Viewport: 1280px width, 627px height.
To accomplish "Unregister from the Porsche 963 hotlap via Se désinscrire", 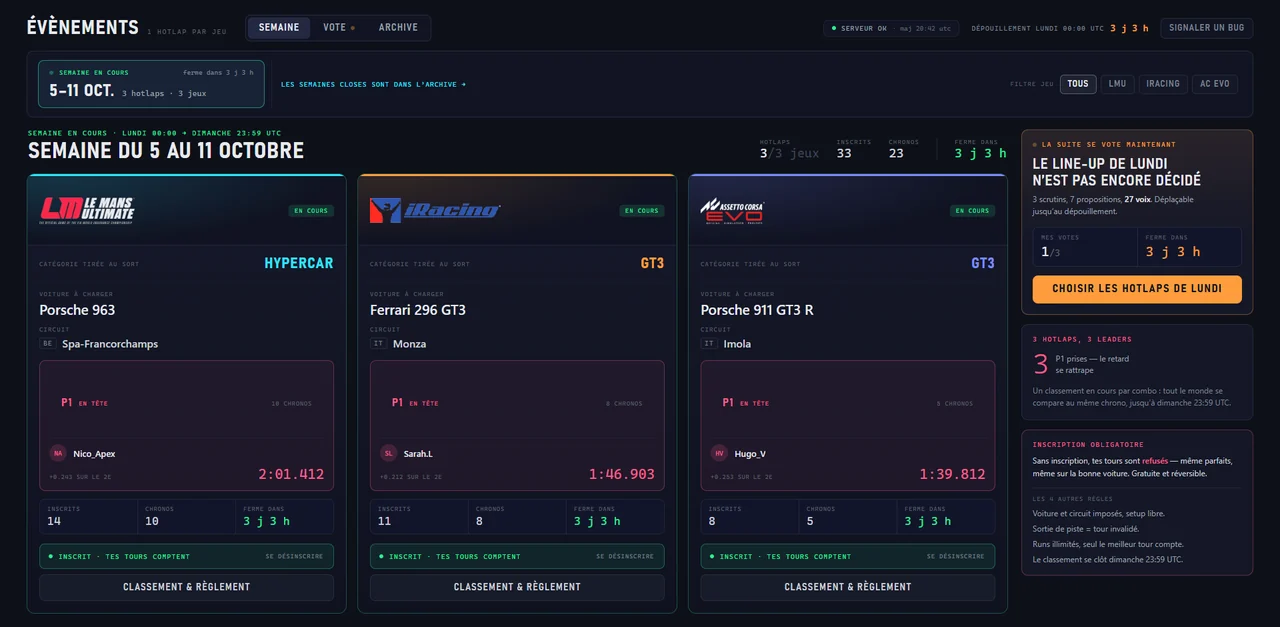I will tap(296, 556).
